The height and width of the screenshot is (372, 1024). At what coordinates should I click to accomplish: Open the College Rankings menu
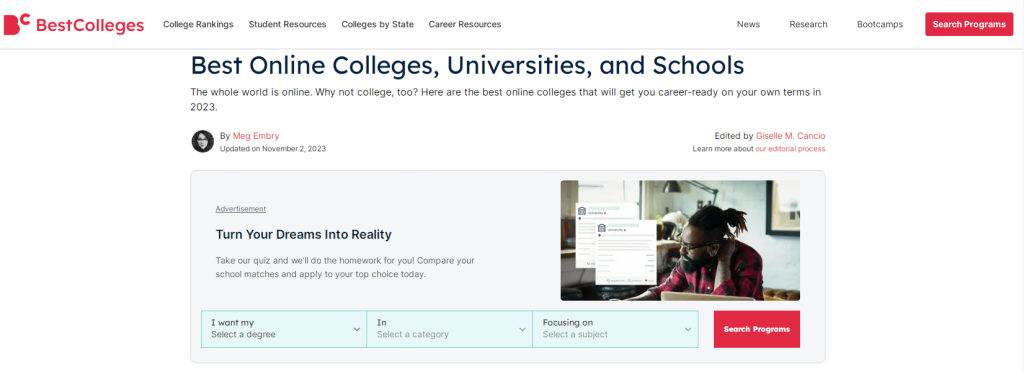[x=198, y=24]
